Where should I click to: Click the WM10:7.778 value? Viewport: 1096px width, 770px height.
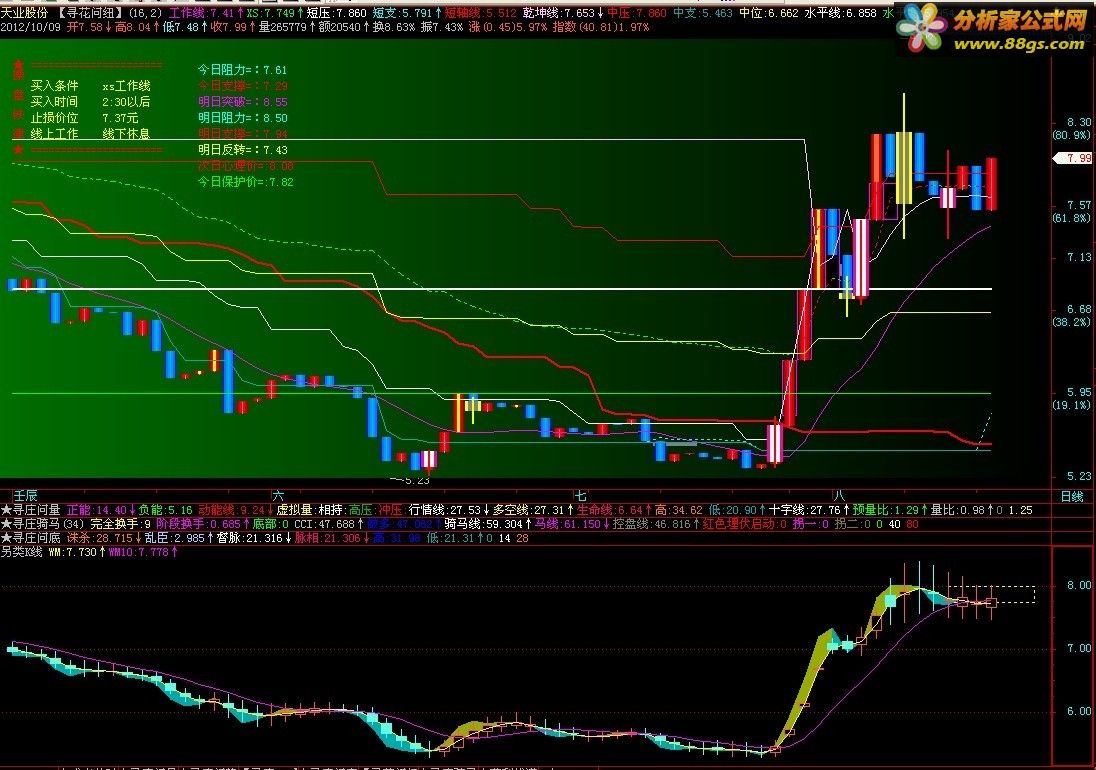point(143,552)
